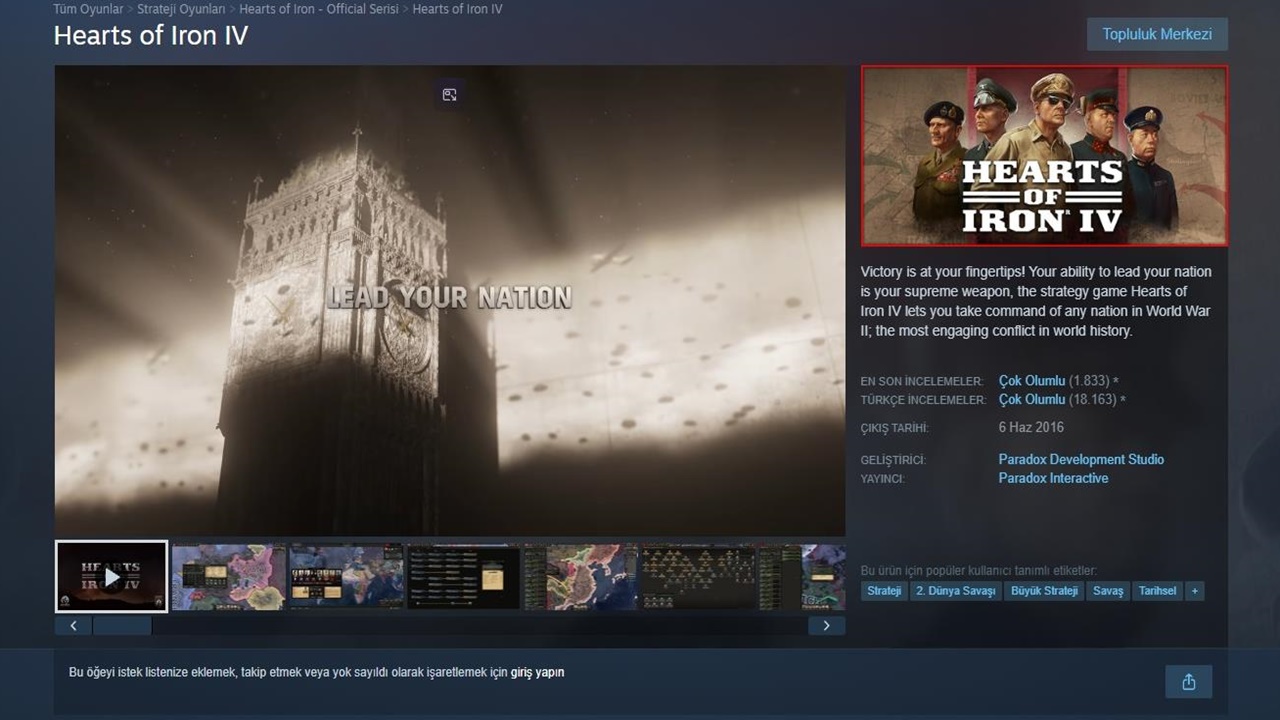Click the main trailer video player
Viewport: 1280px width, 720px height.
(x=450, y=301)
